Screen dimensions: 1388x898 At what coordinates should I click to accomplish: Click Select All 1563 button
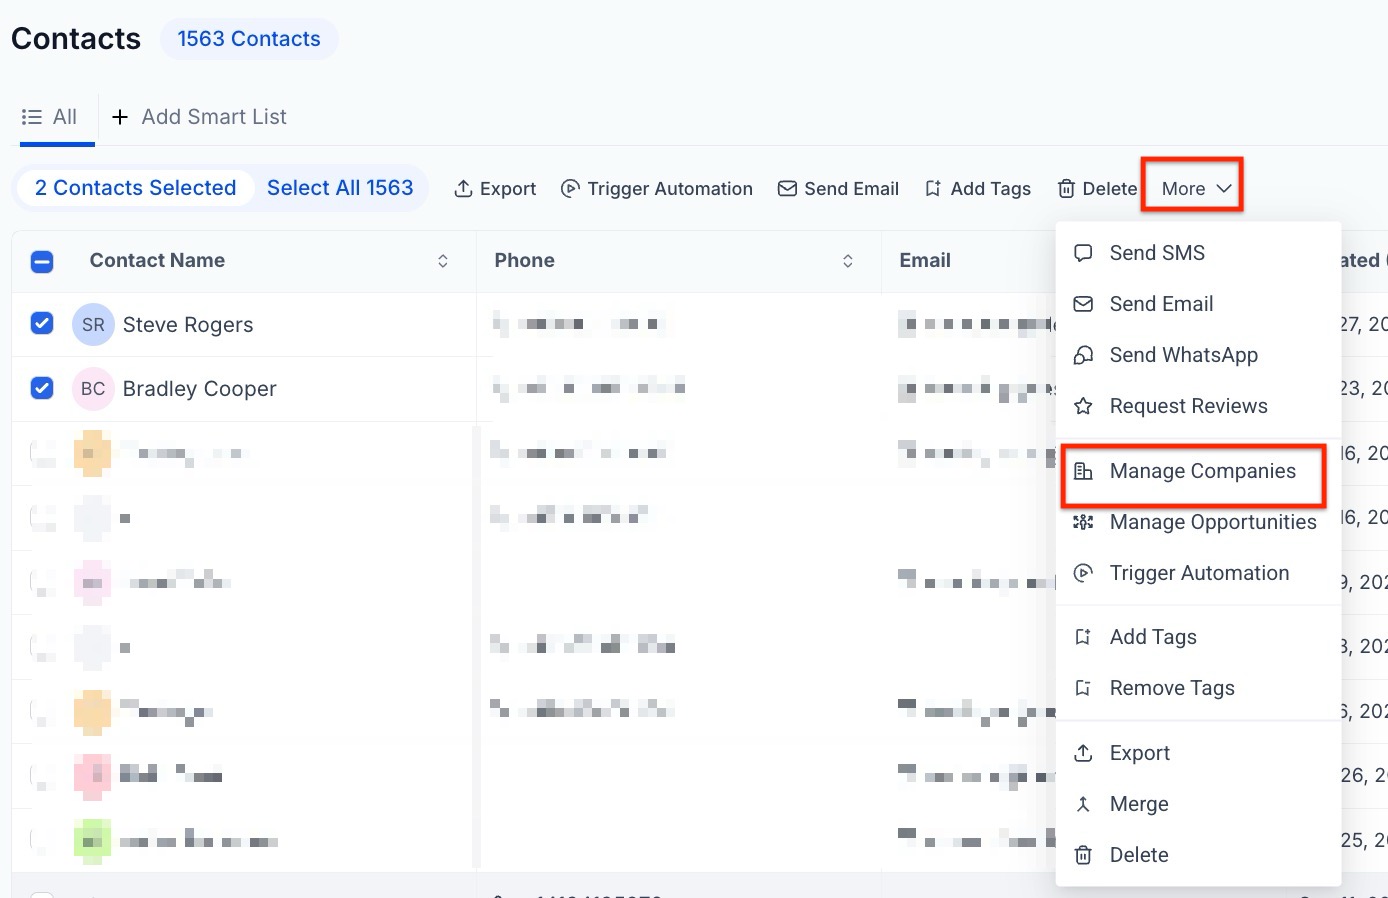point(340,188)
